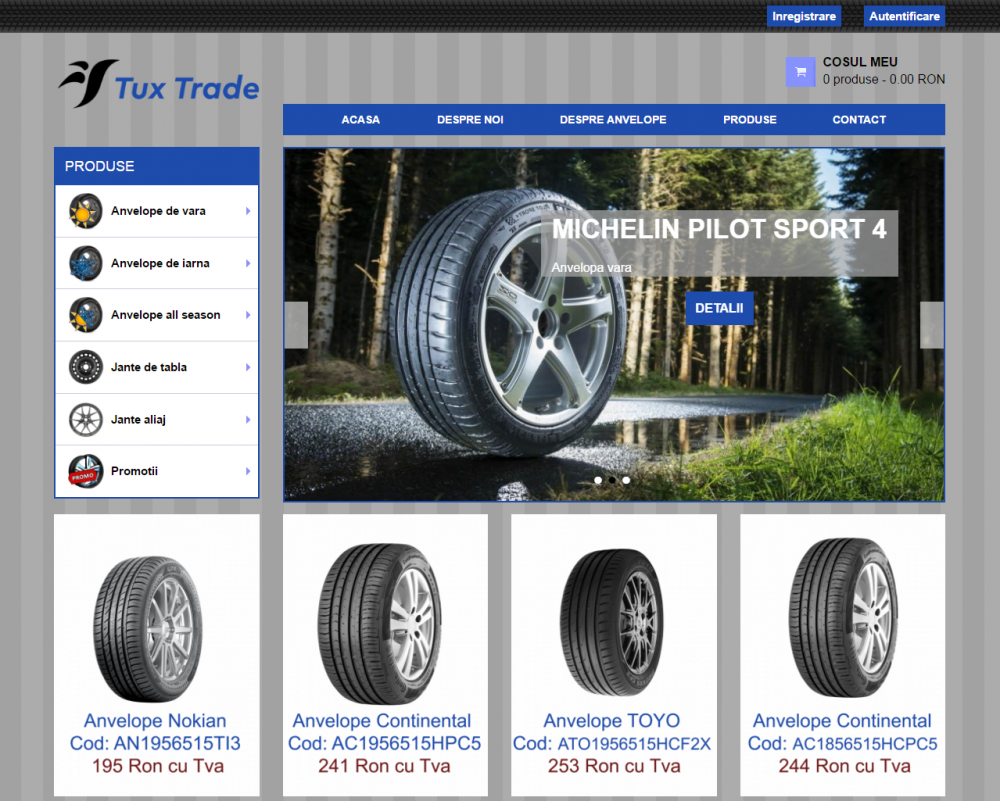Open the Despre Anvelope menu item
1000x801 pixels.
pos(612,119)
